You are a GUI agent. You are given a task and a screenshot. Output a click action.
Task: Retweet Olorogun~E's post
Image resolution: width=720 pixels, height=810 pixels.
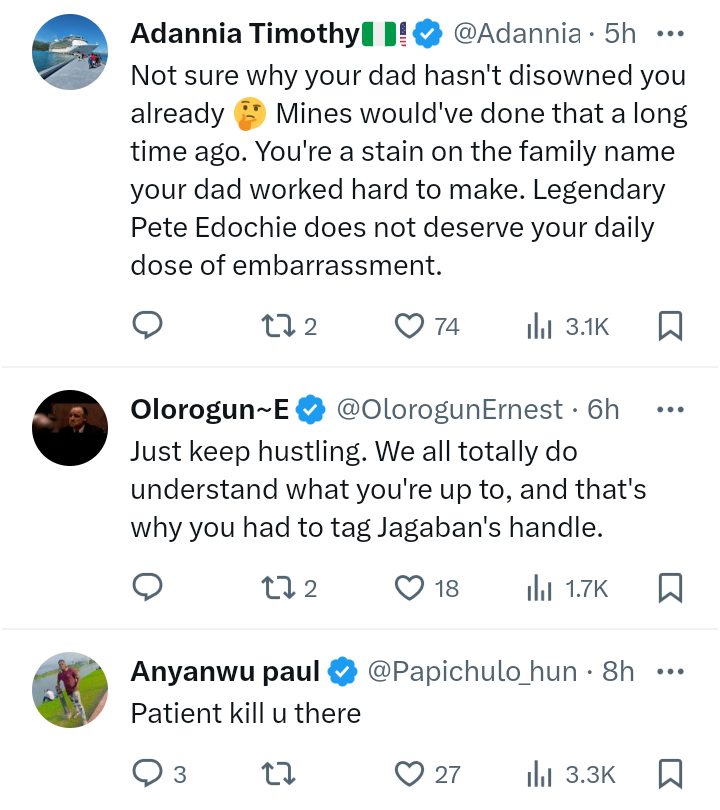pos(275,587)
